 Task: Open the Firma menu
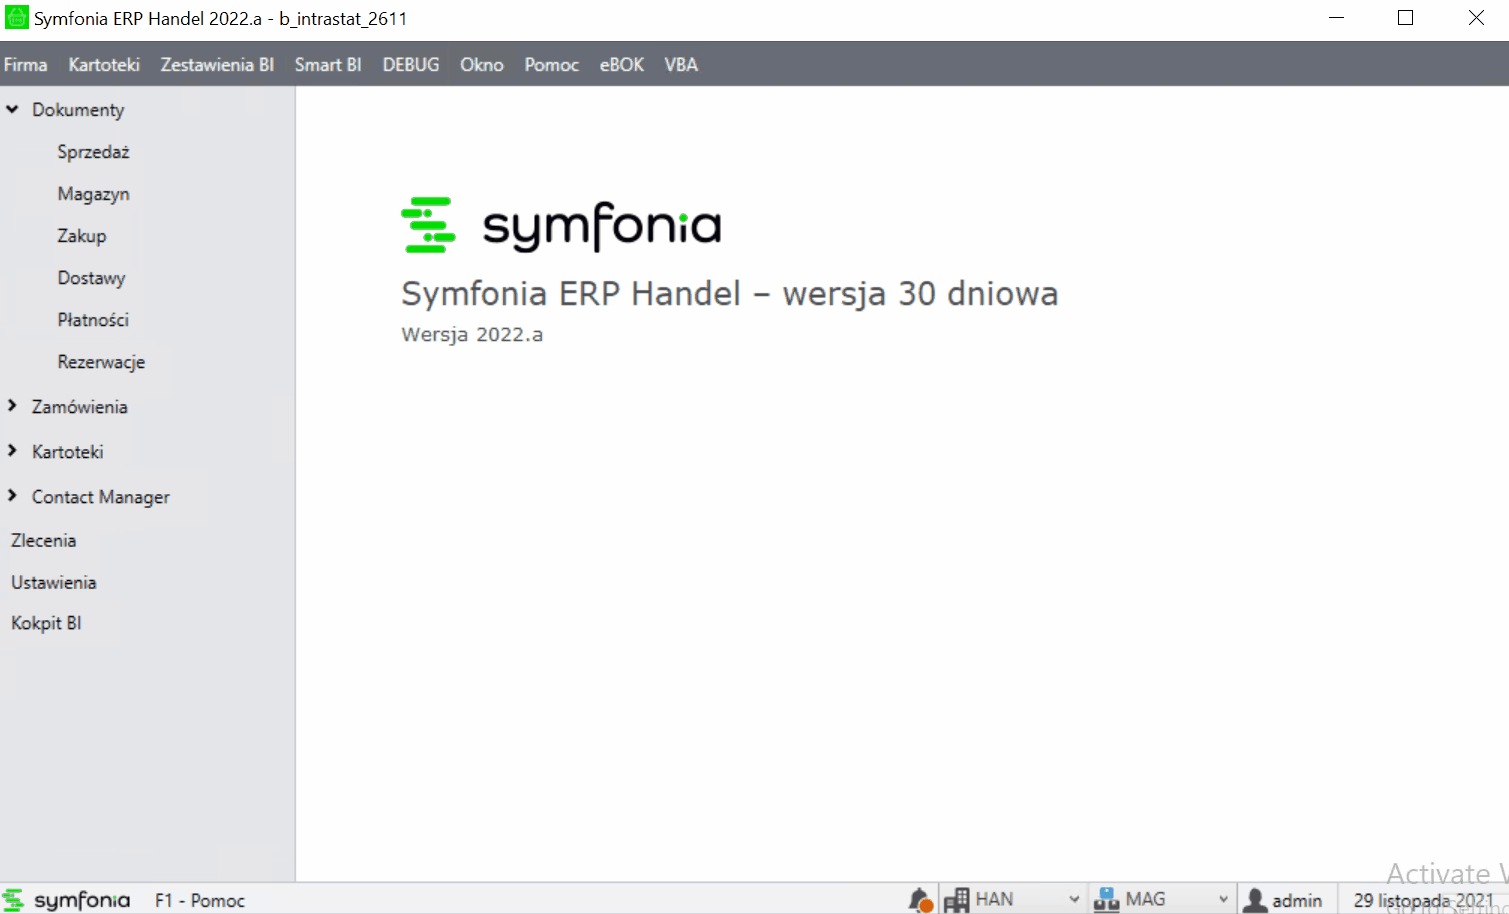[x=26, y=65]
